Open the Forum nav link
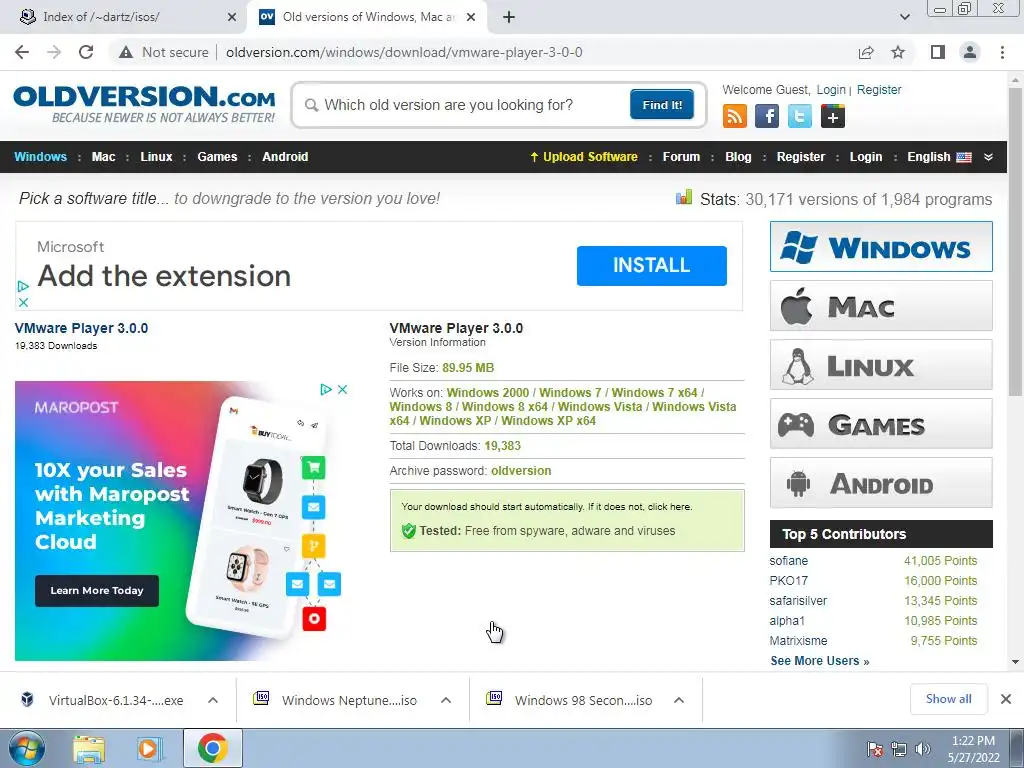Viewport: 1024px width, 768px height. point(681,157)
